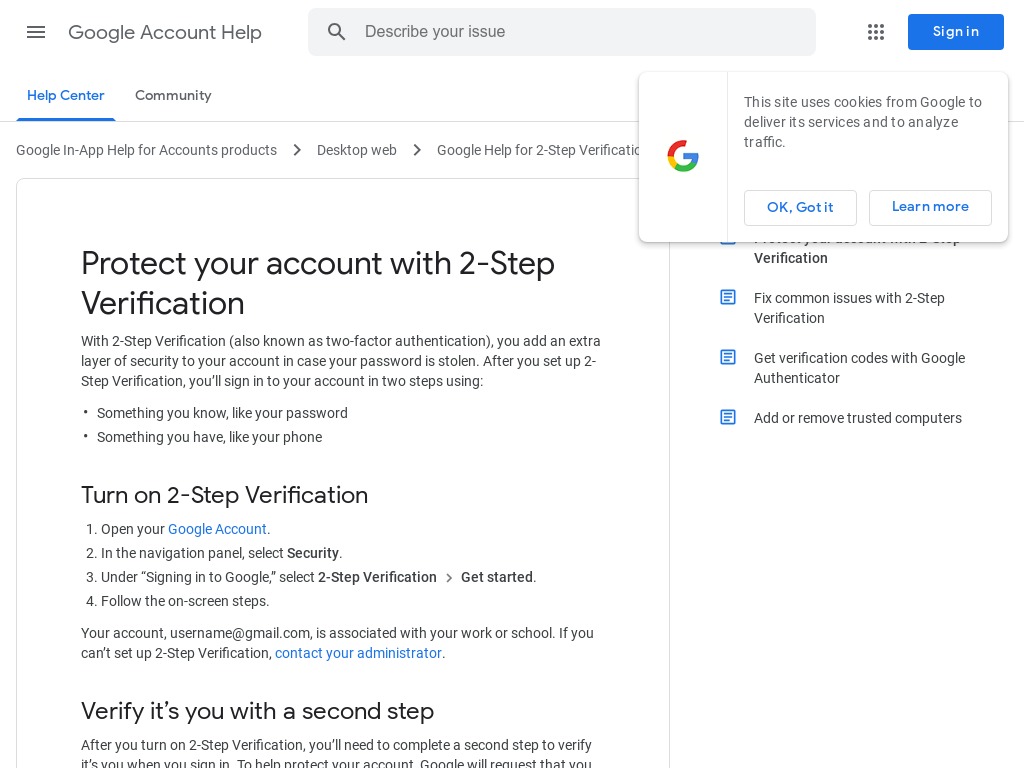This screenshot has height=768, width=1024.
Task: Open the Google Account link
Action: 217,529
